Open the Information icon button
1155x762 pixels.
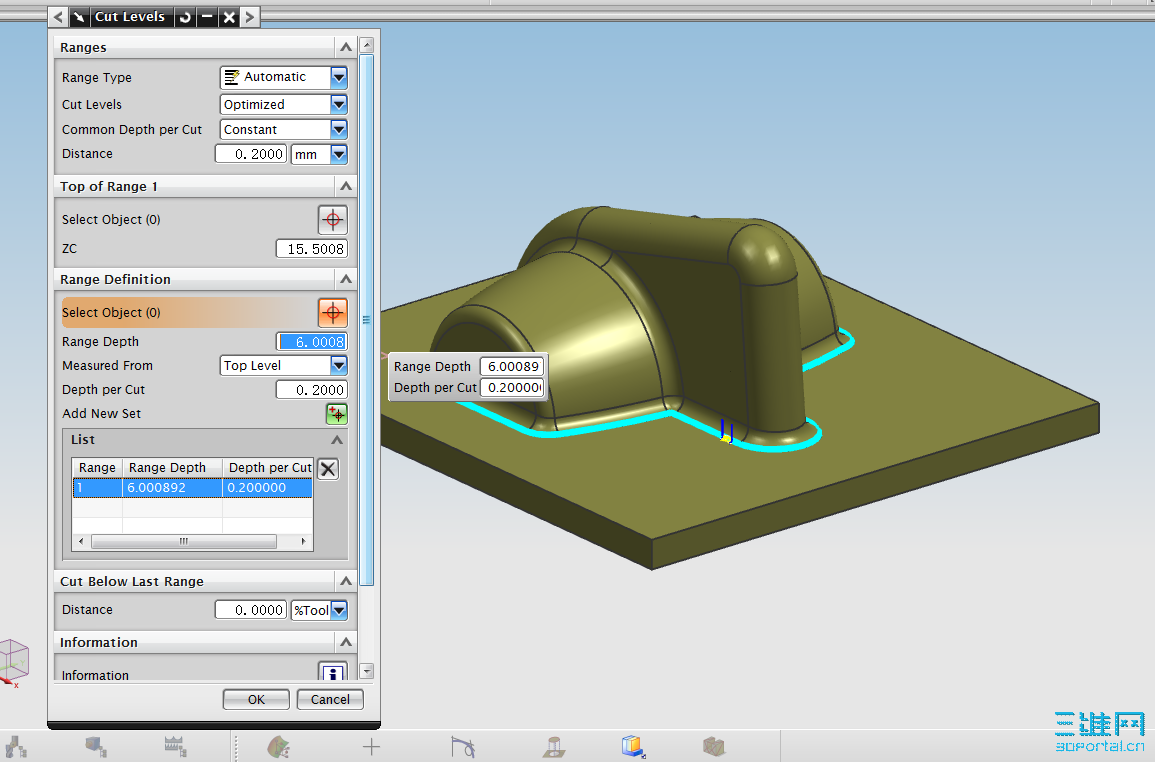332,671
